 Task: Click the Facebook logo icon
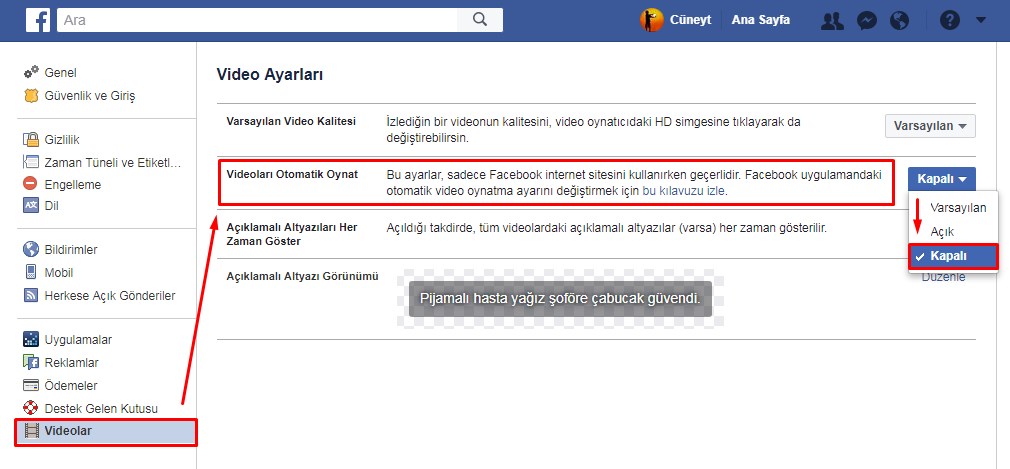tap(38, 20)
